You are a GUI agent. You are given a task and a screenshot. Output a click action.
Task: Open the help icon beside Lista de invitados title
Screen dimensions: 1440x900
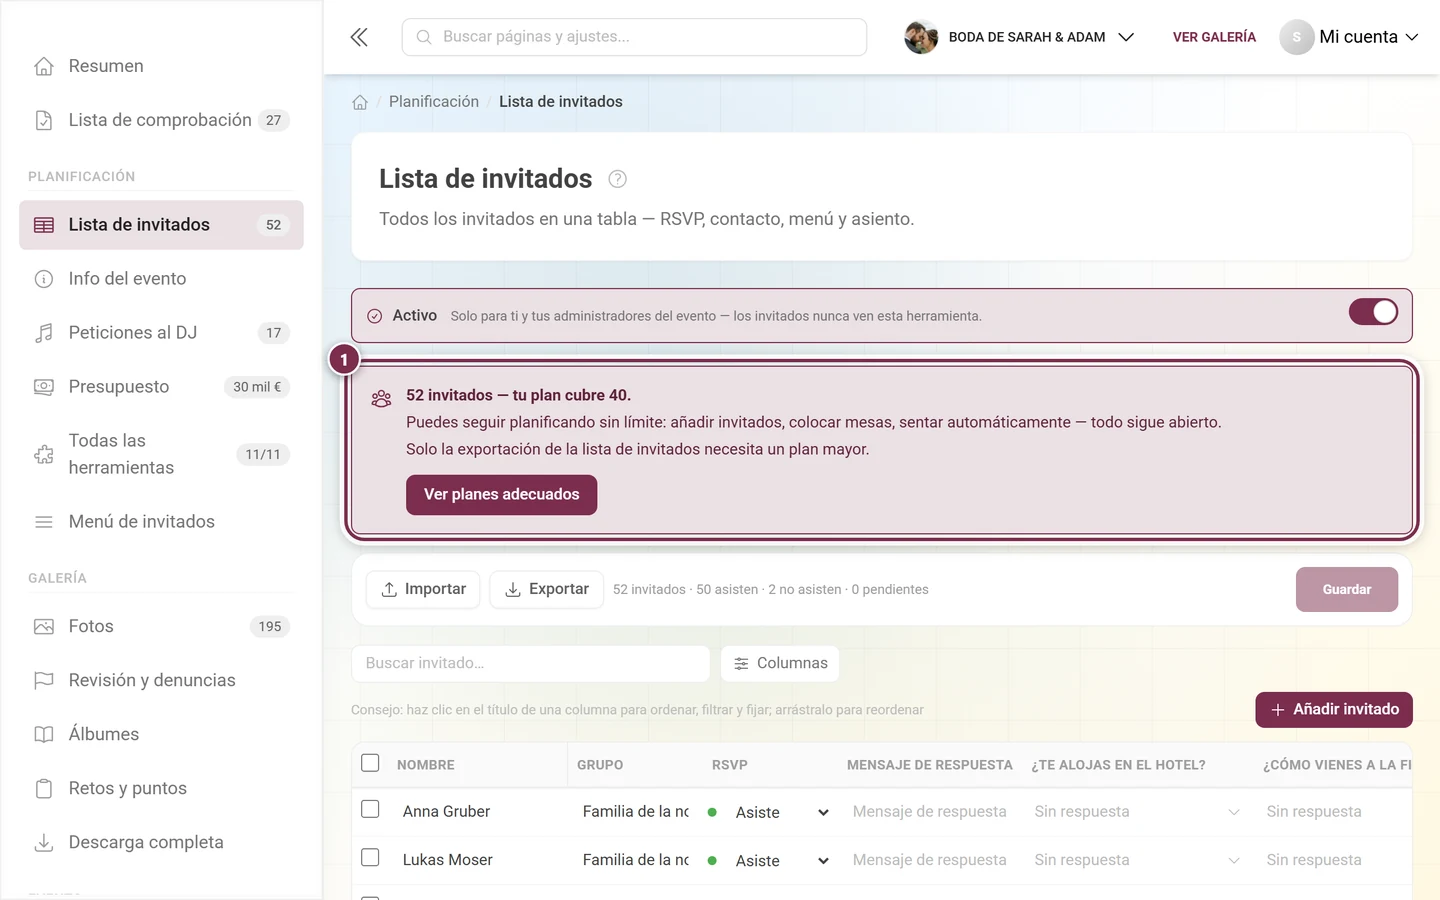[x=618, y=179]
